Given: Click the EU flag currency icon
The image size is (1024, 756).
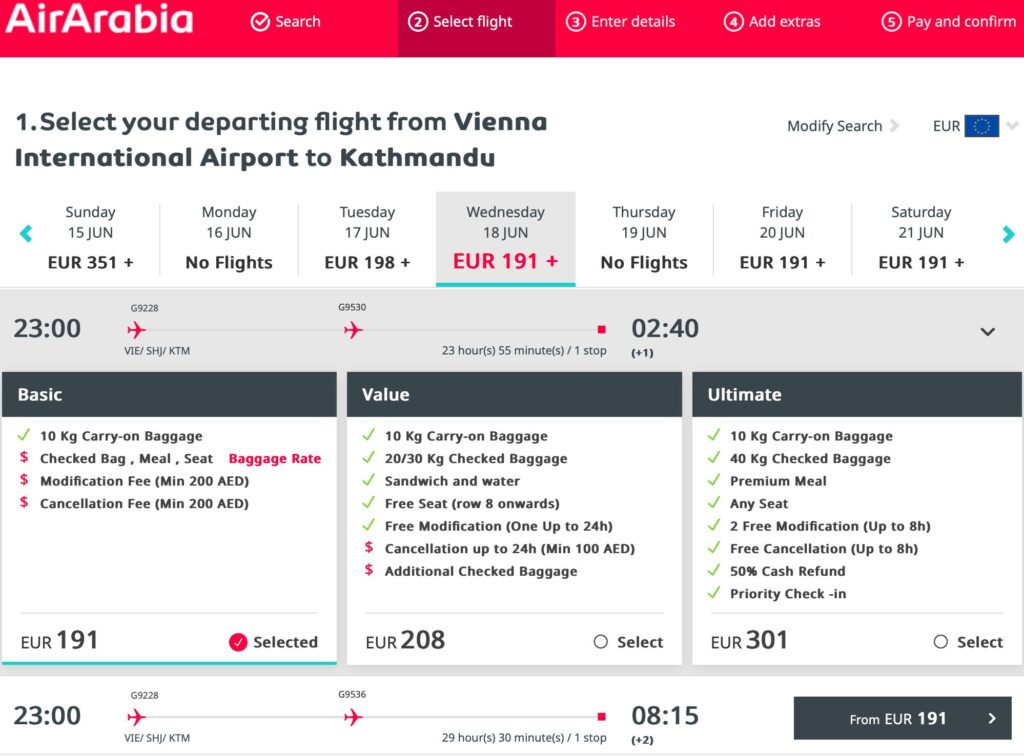Looking at the screenshot, I should click(x=981, y=126).
